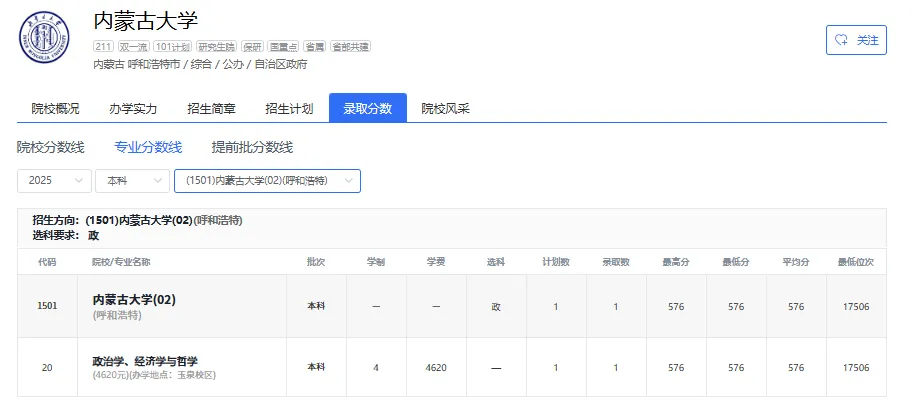This screenshot has width=912, height=408.
Task: Open the 招生简章 tab
Action: click(211, 108)
